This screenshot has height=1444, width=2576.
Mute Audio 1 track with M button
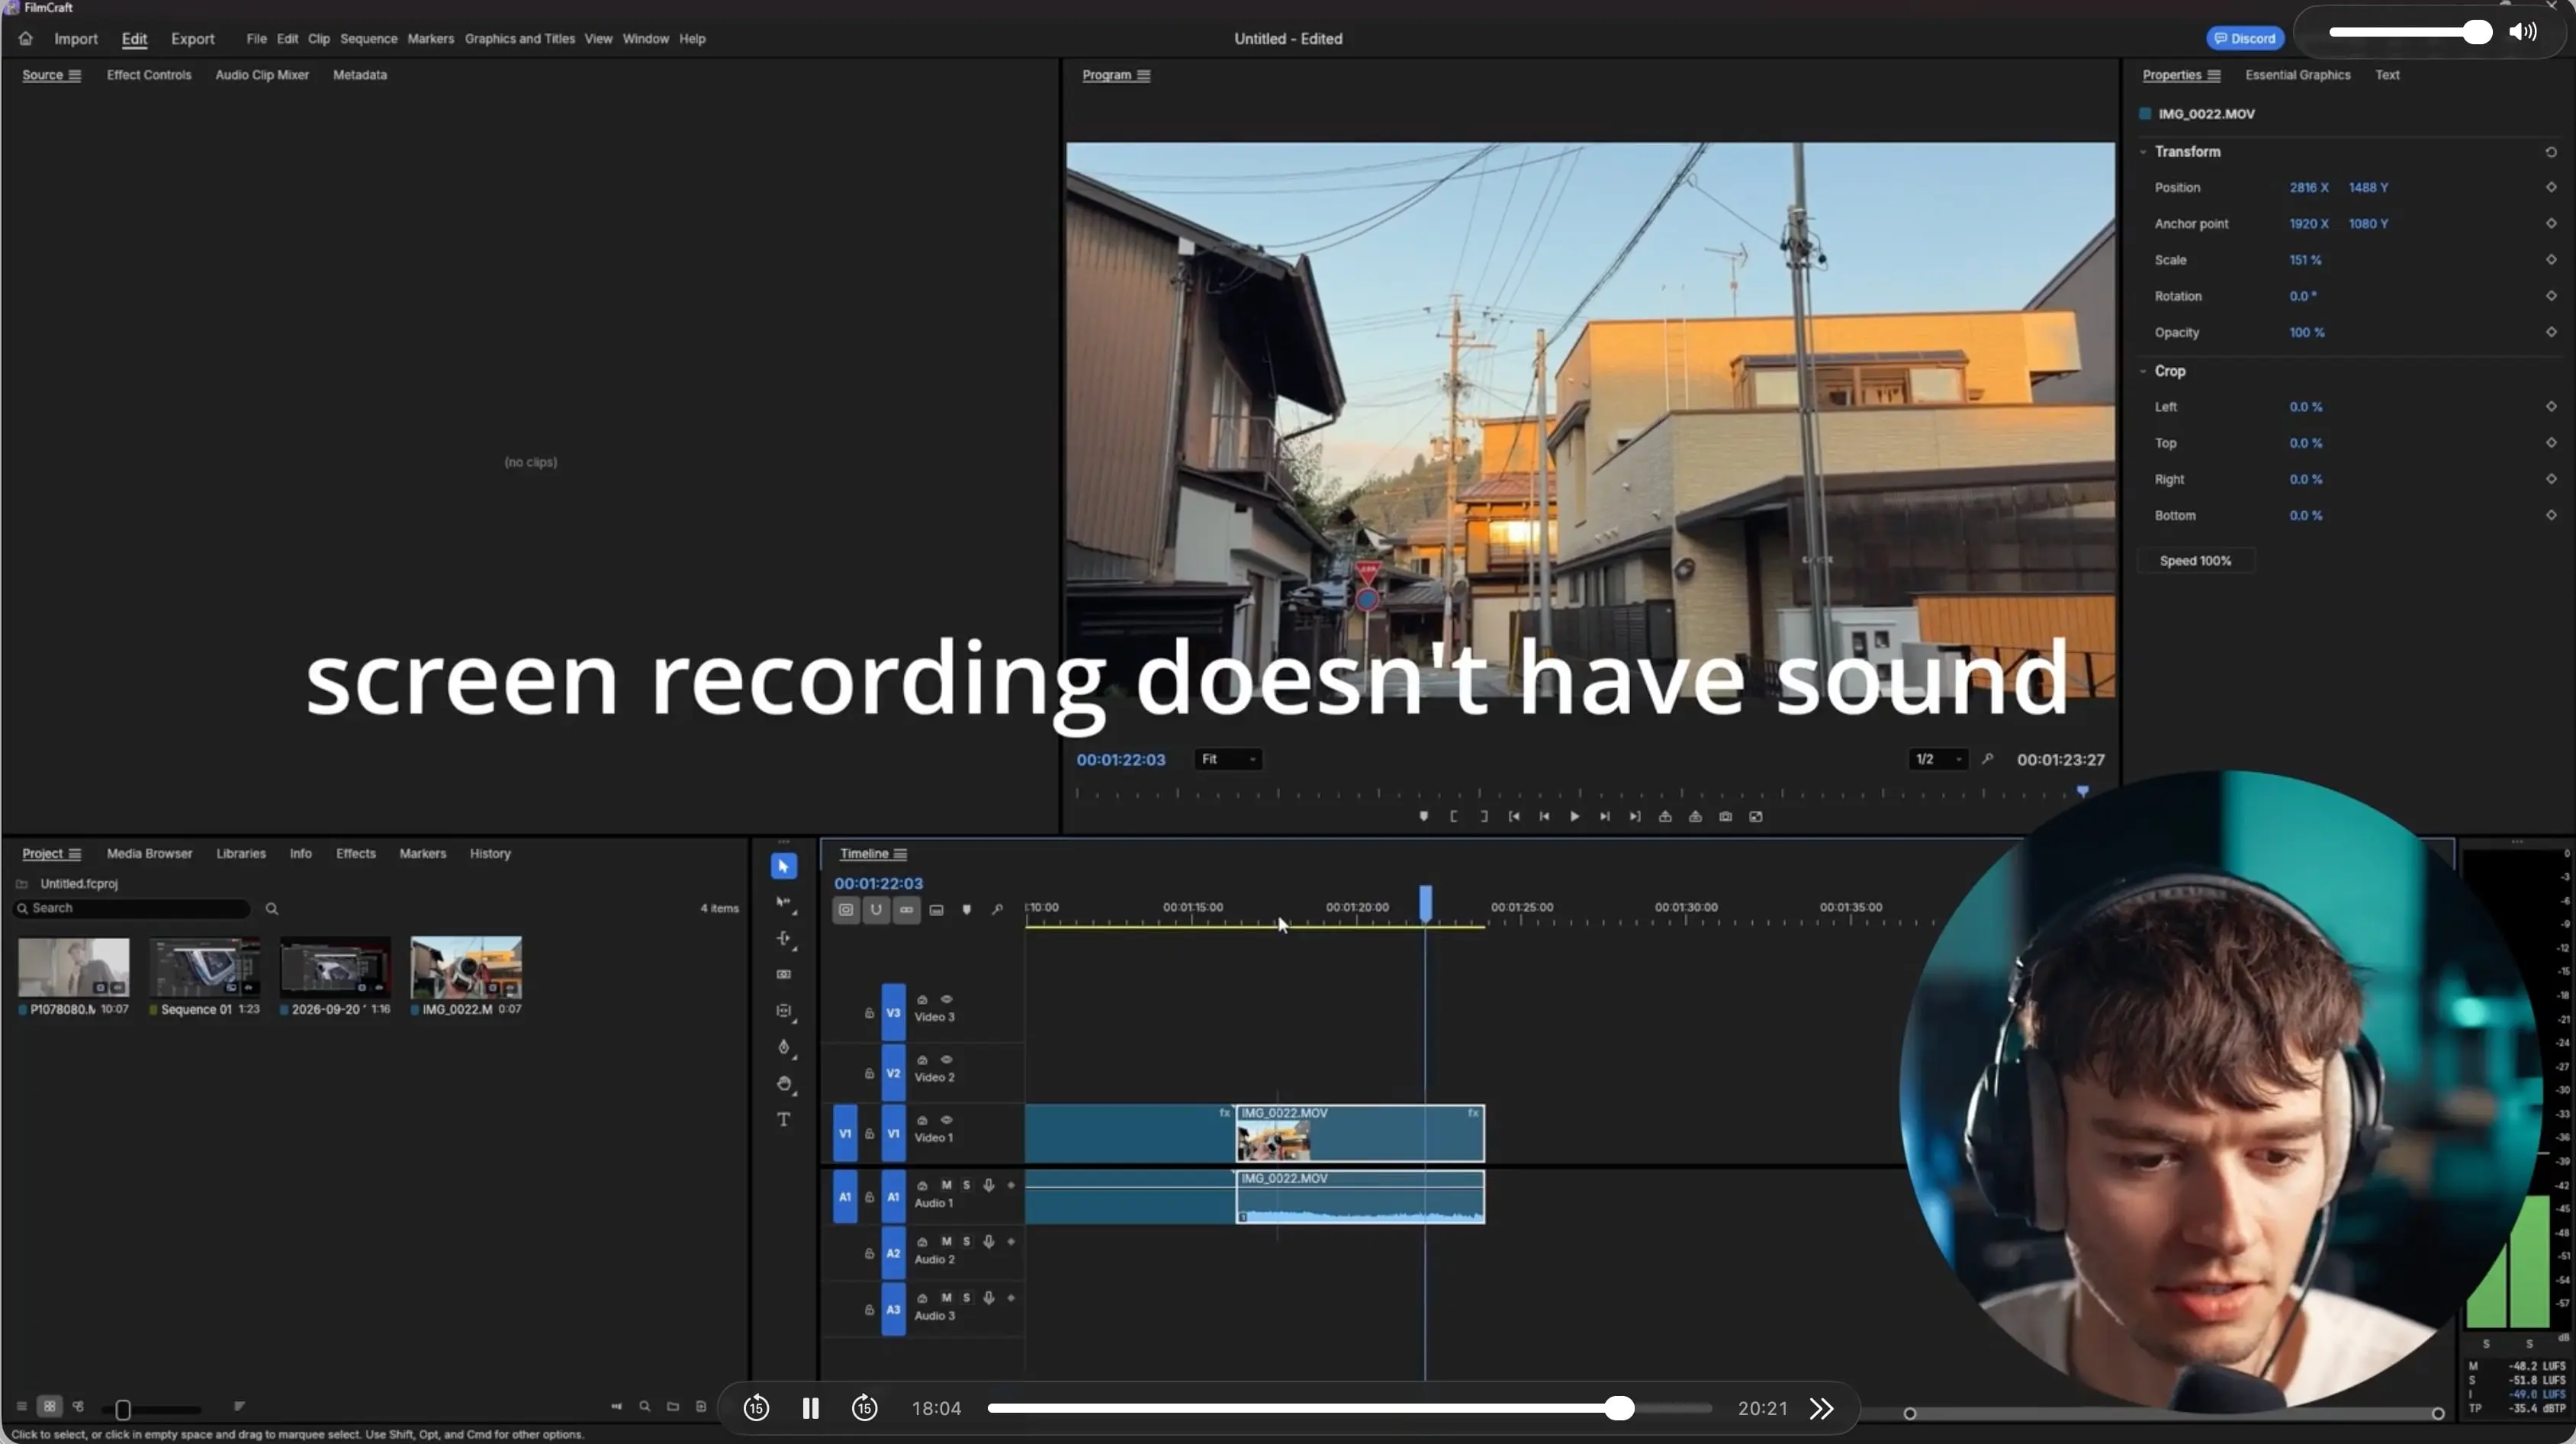946,1185
